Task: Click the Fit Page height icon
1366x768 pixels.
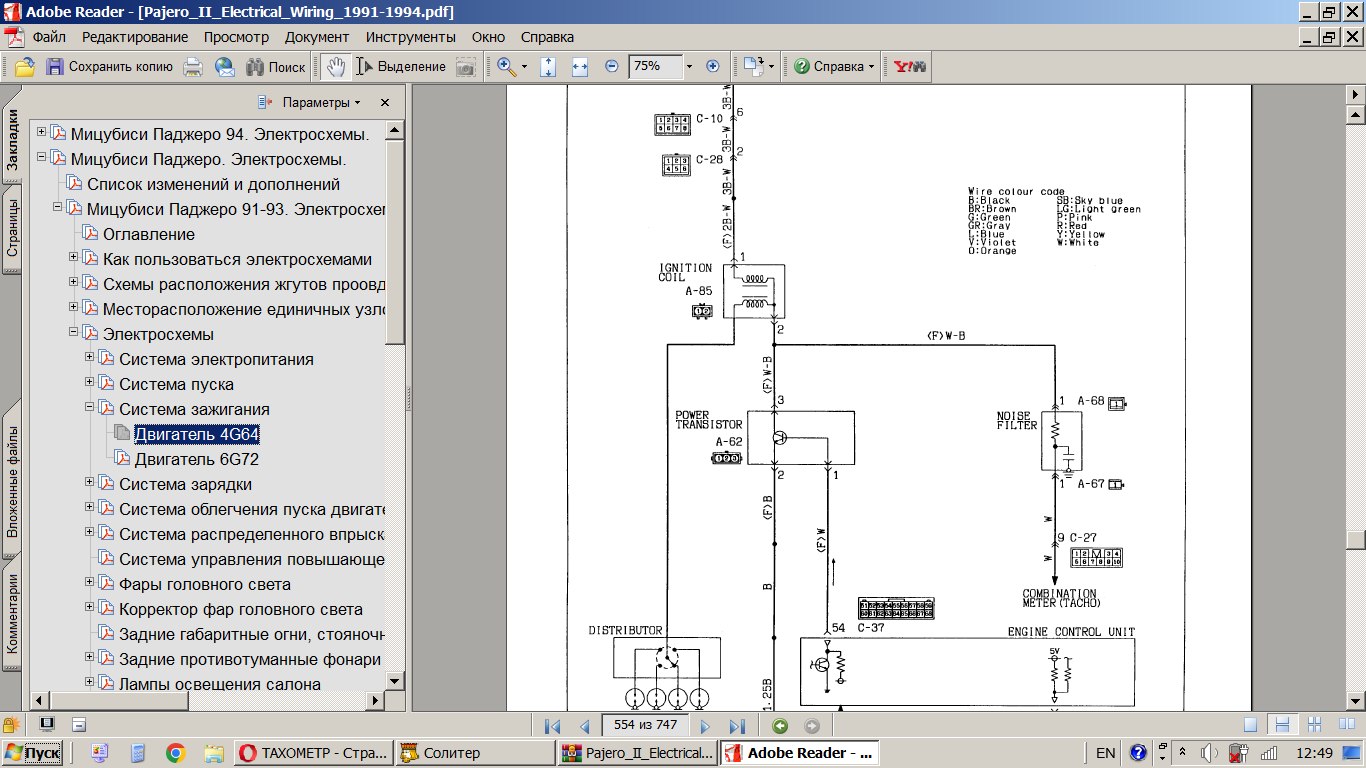Action: pyautogui.click(x=548, y=67)
